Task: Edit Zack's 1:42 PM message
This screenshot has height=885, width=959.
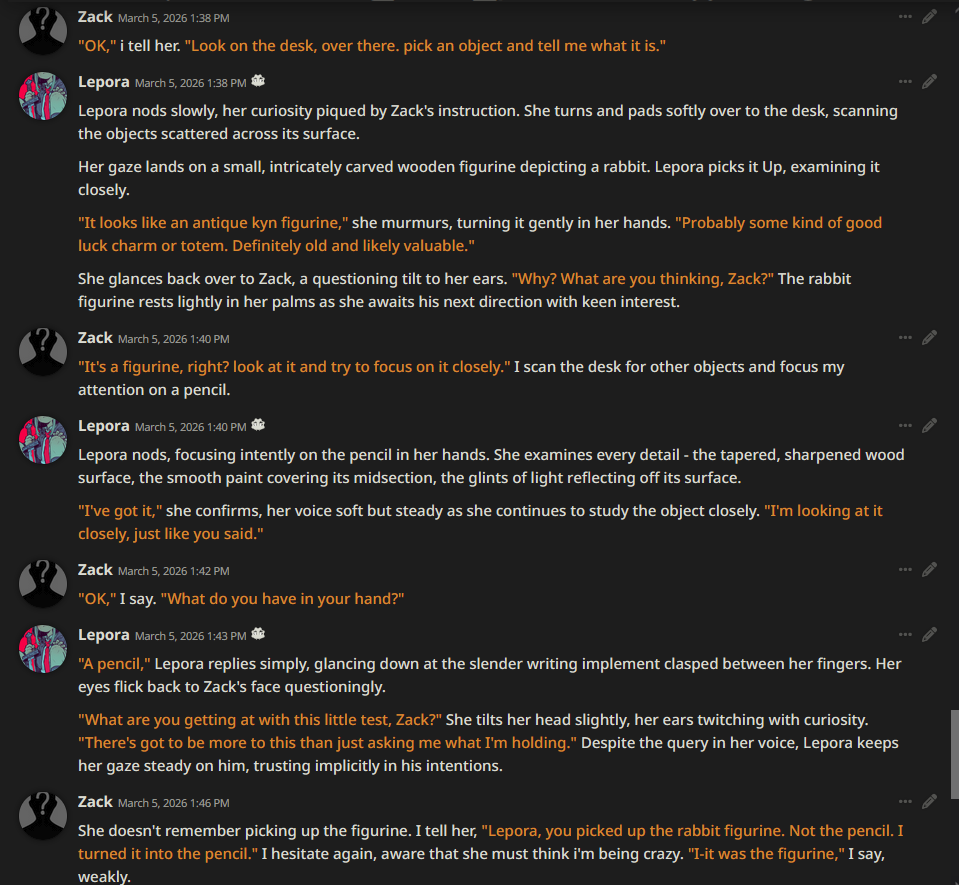Action: click(929, 569)
